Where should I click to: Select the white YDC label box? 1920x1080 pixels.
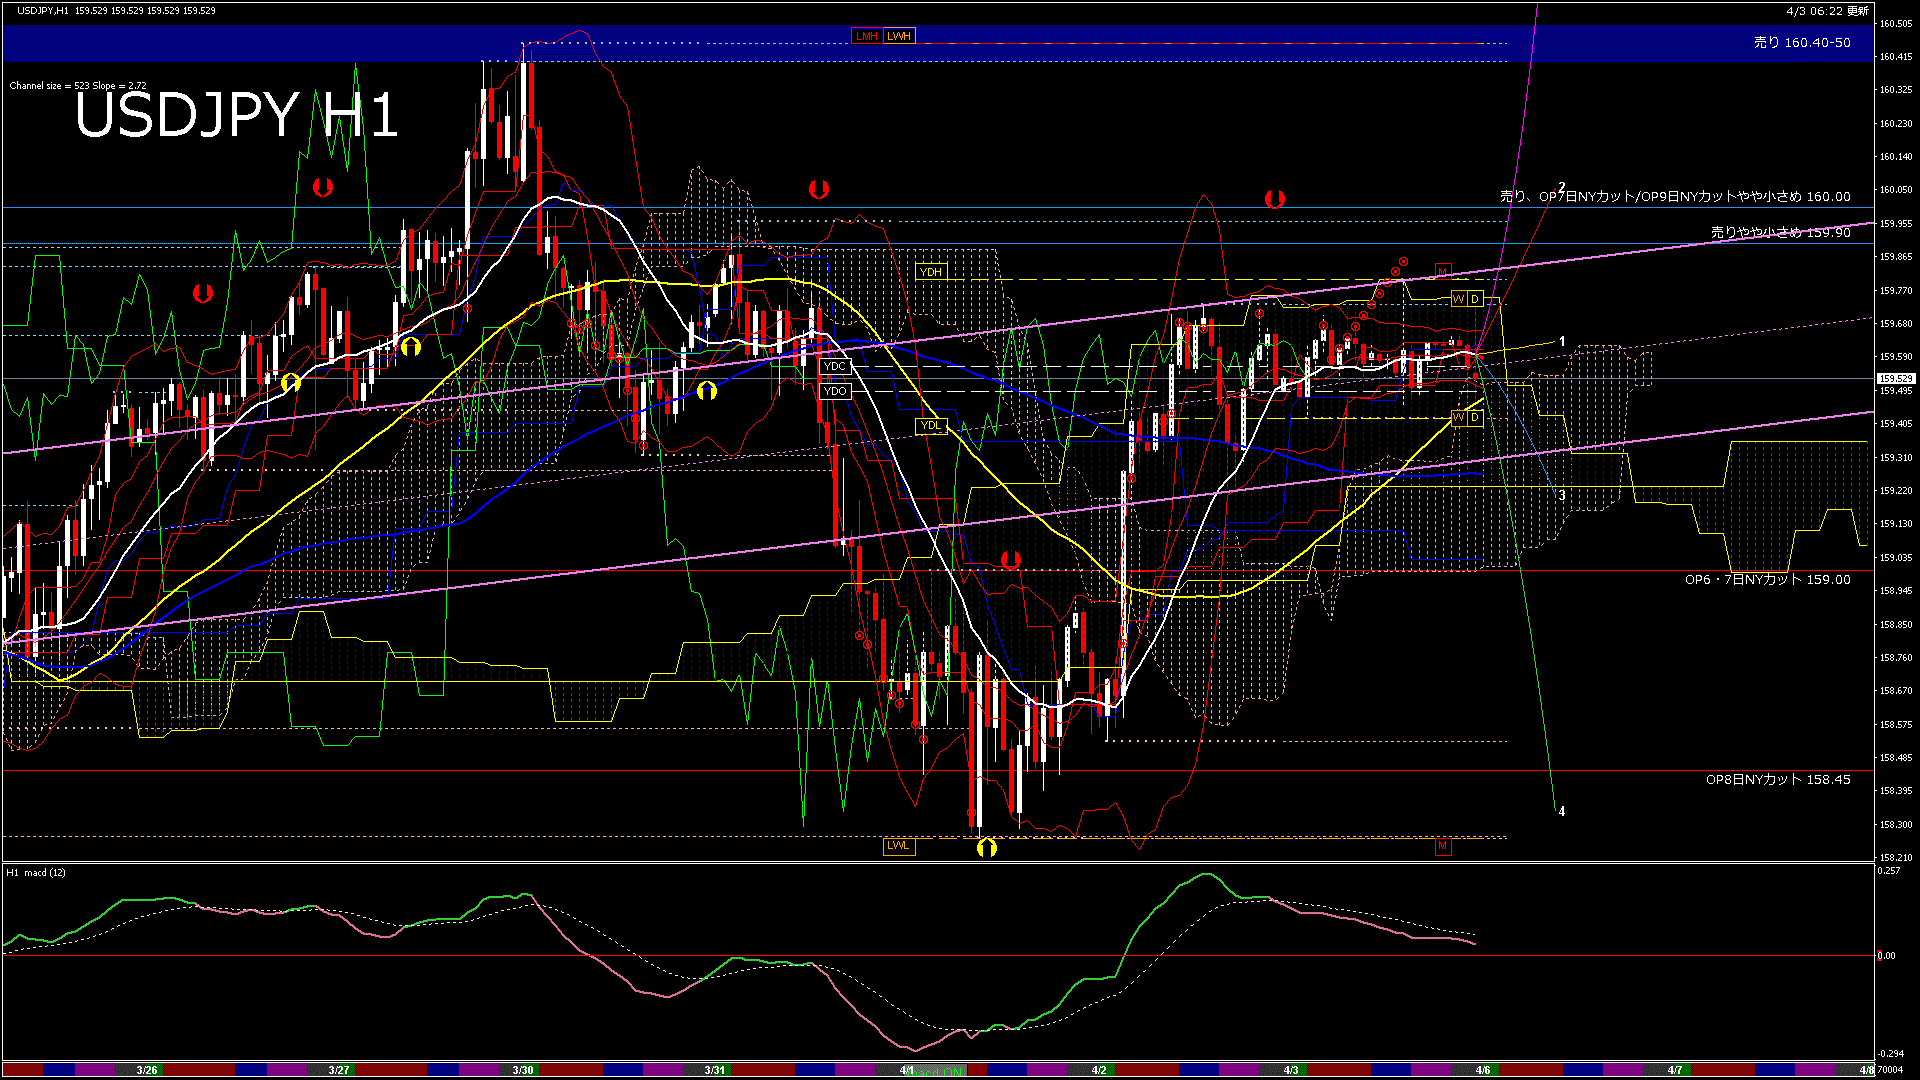point(834,367)
